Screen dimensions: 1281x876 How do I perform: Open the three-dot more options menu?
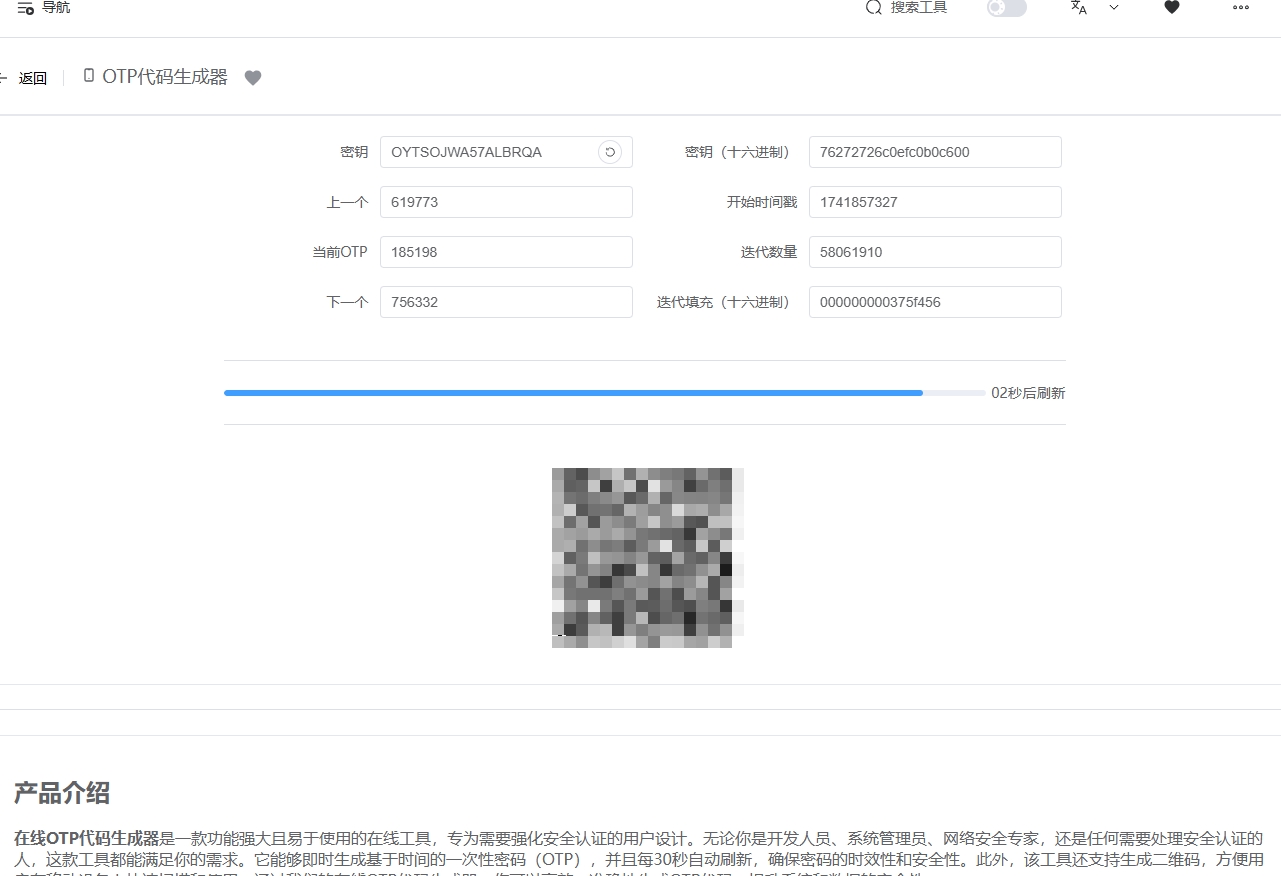[x=1240, y=8]
